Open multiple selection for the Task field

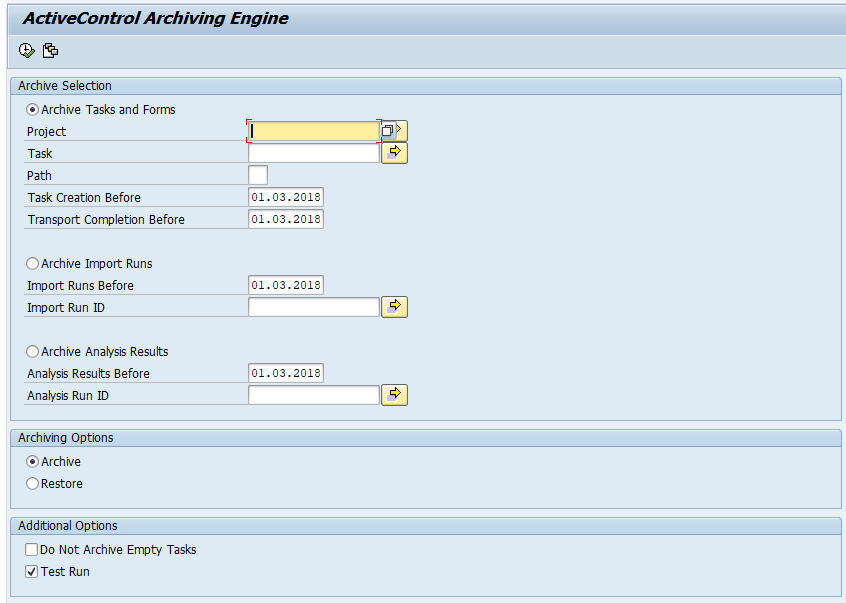pyautogui.click(x=395, y=153)
